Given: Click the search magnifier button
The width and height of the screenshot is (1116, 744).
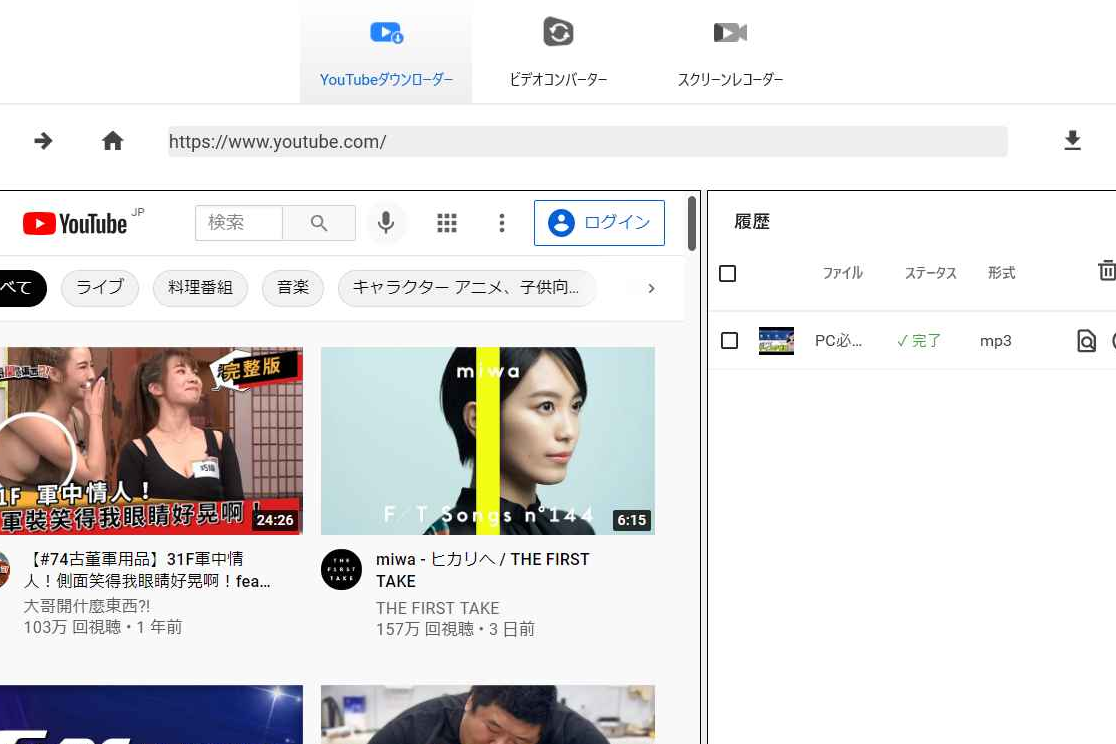Looking at the screenshot, I should click(x=319, y=223).
